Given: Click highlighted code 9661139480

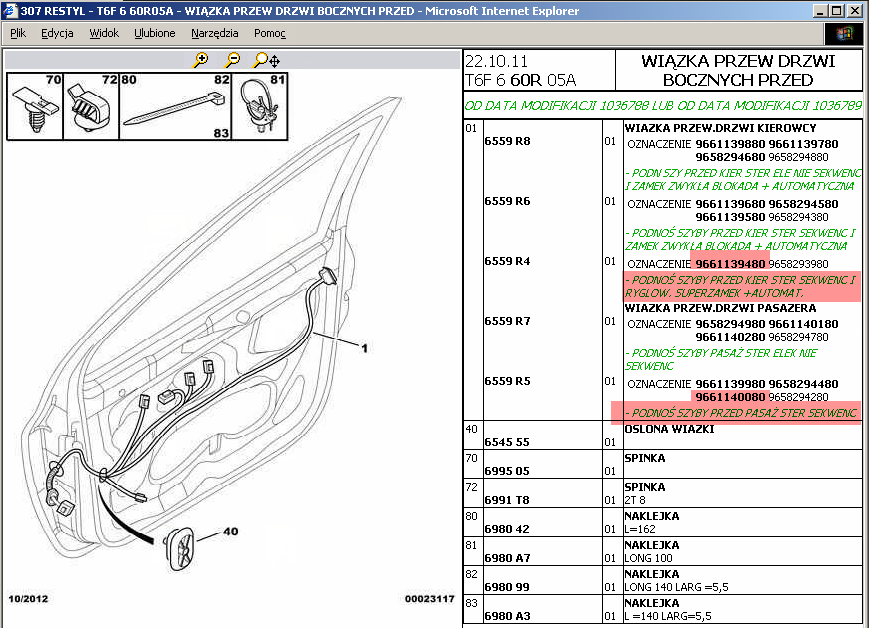Looking at the screenshot, I should [x=730, y=264].
